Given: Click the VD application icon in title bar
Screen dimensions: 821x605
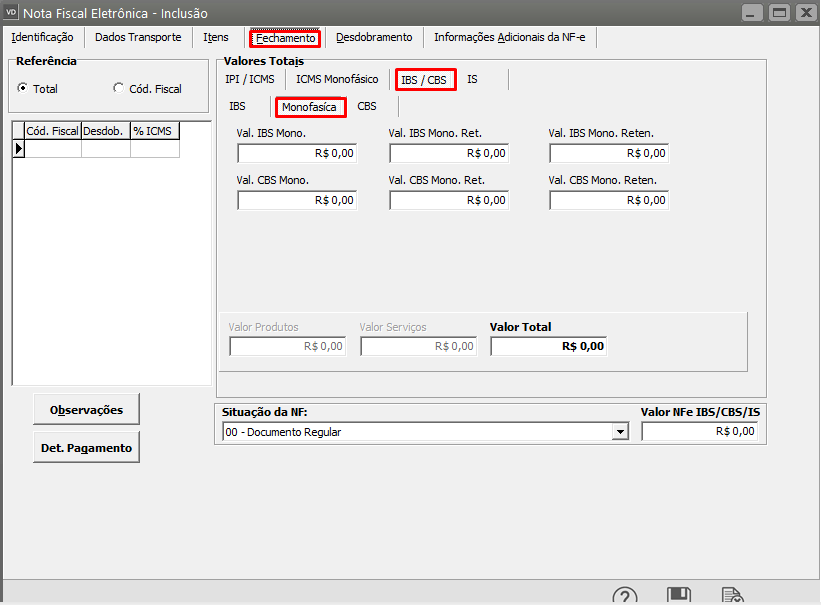Looking at the screenshot, I should click(x=12, y=12).
